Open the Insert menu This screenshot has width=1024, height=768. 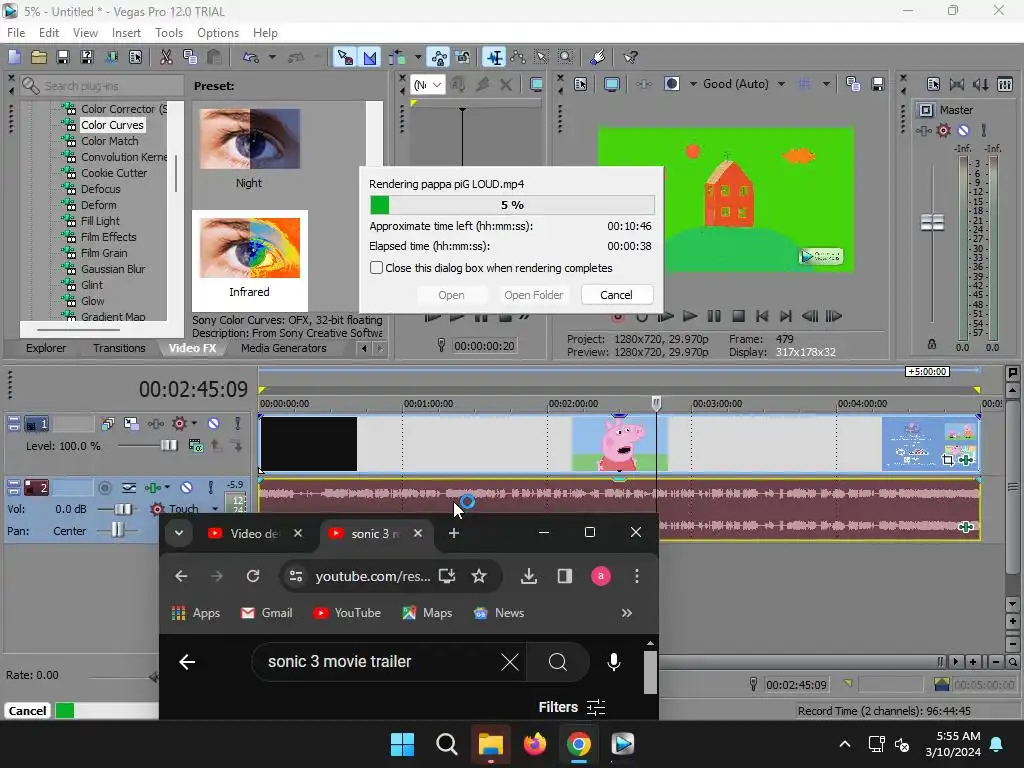(126, 33)
